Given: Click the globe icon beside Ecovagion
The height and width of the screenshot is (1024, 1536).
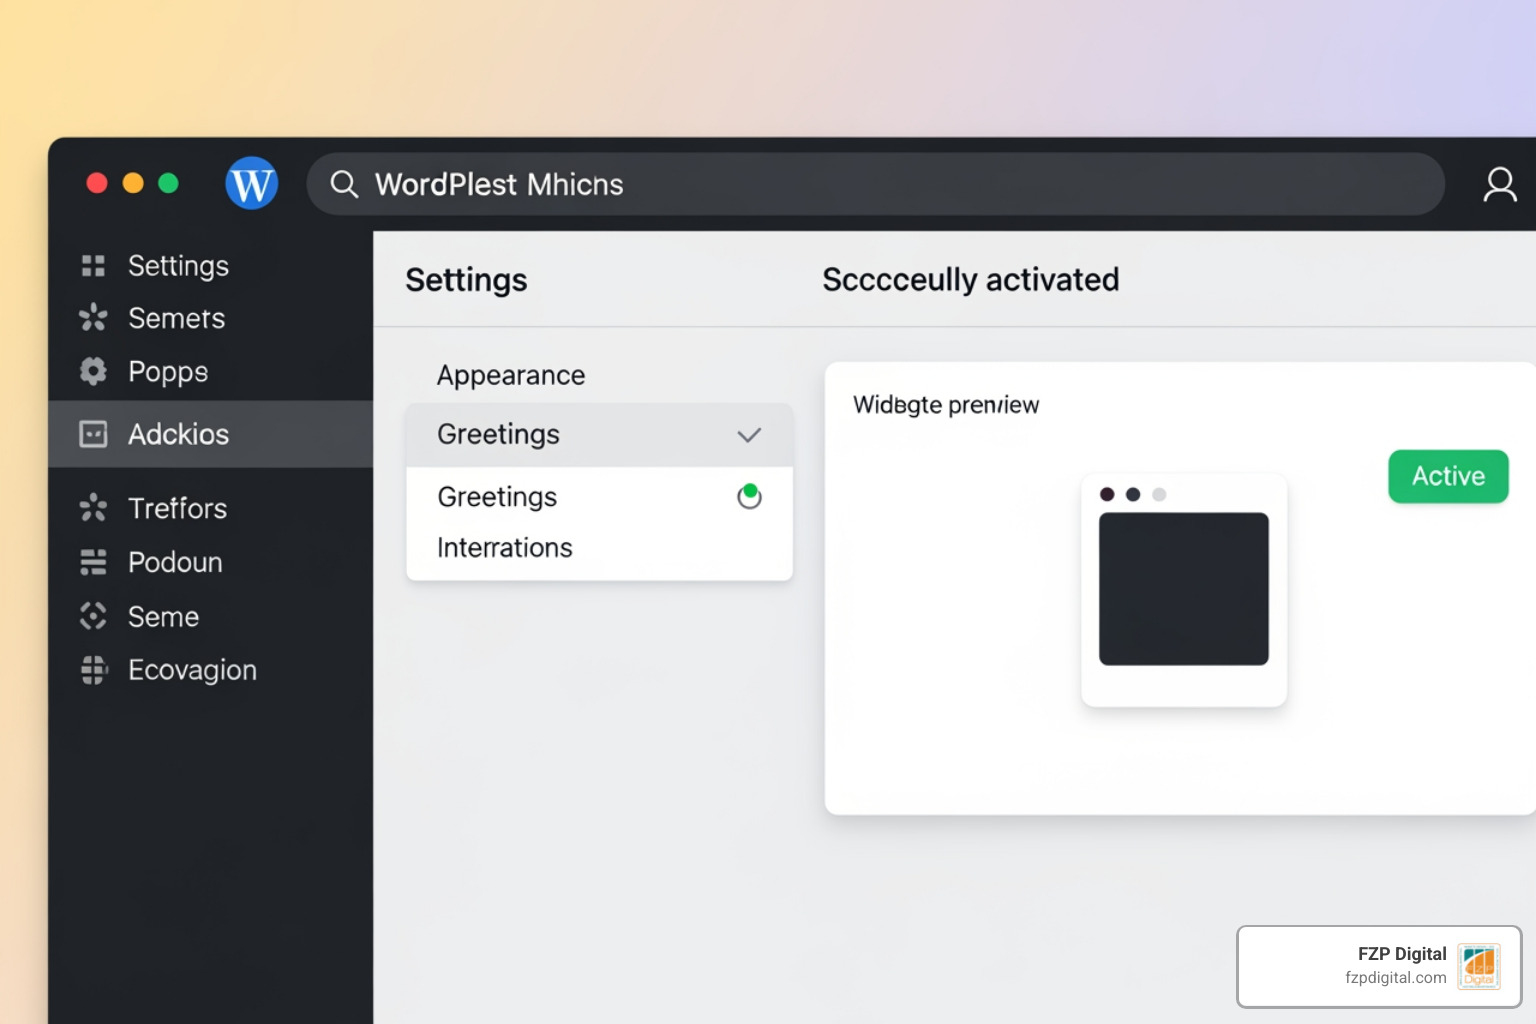Looking at the screenshot, I should (x=93, y=670).
